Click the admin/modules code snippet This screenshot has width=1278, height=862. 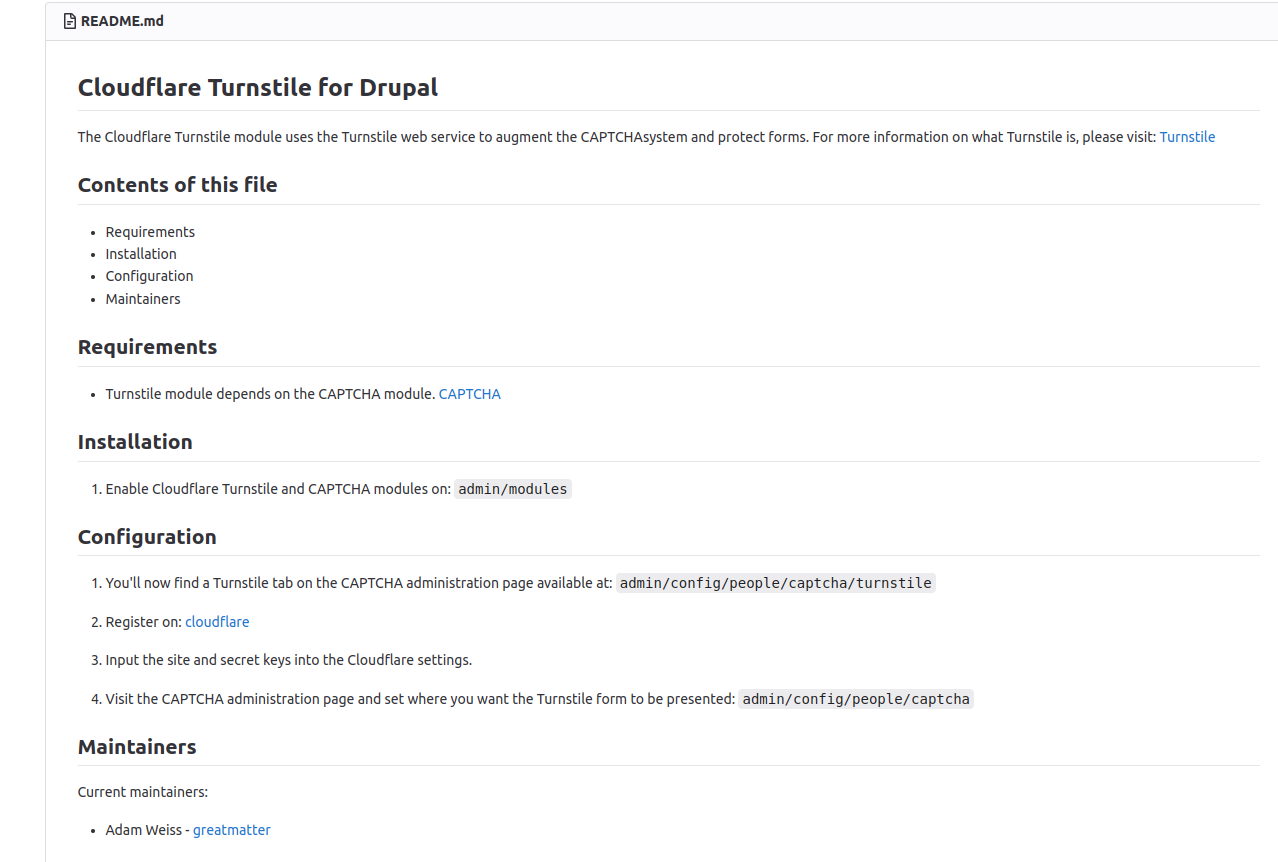pyautogui.click(x=513, y=489)
